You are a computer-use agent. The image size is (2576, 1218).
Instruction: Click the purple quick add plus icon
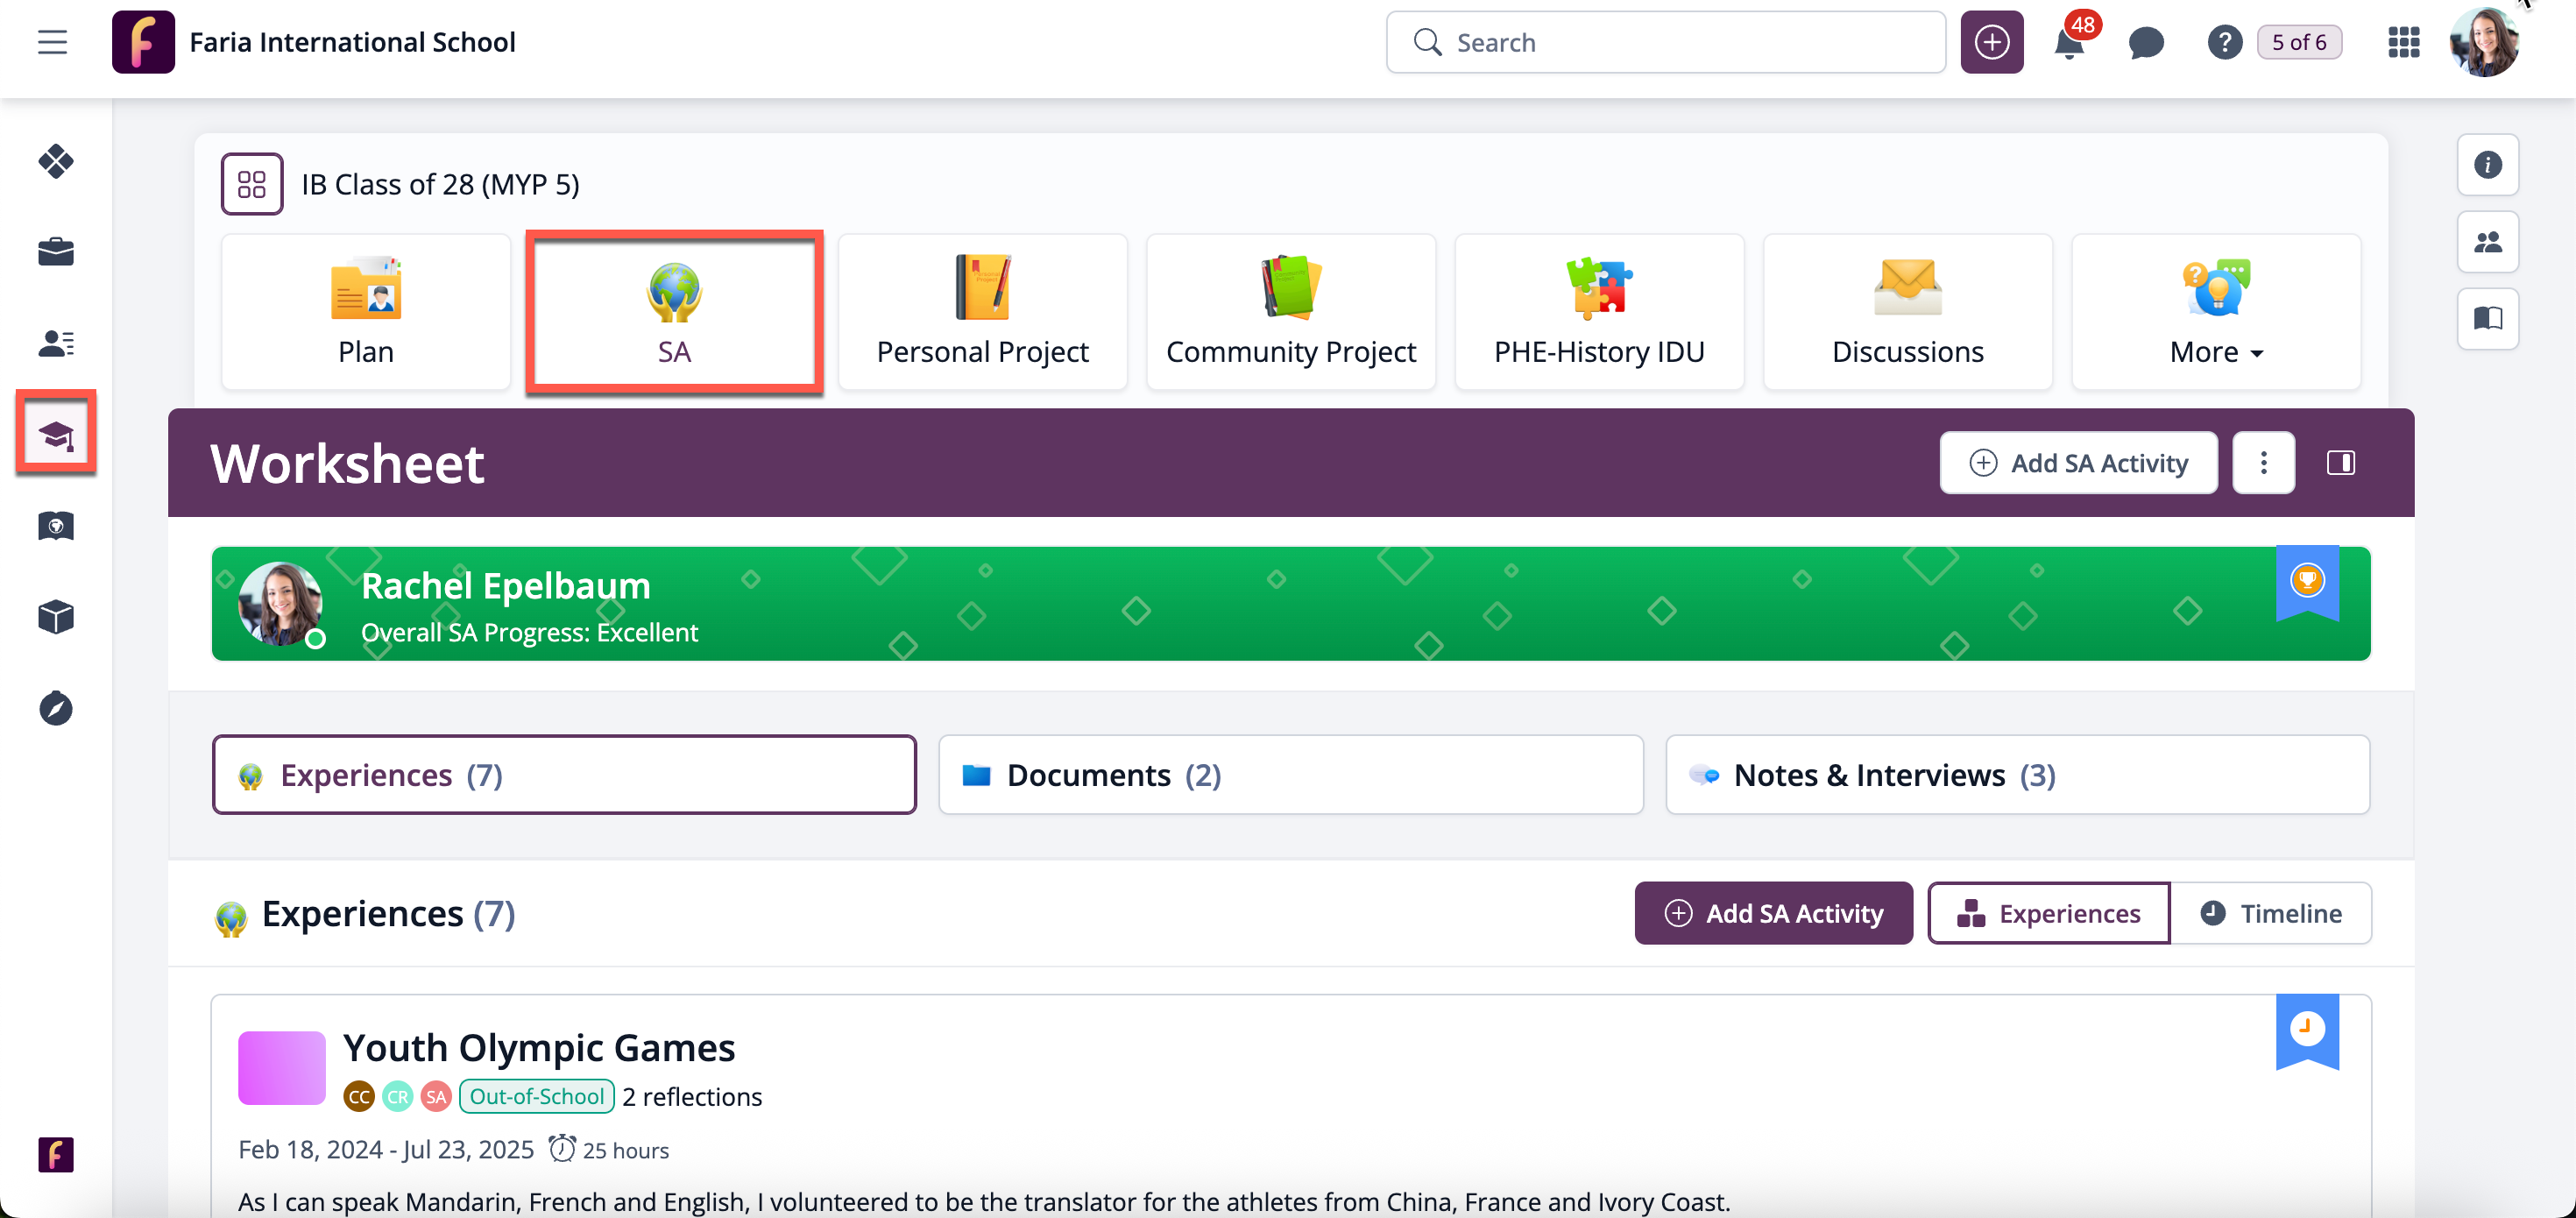1991,43
